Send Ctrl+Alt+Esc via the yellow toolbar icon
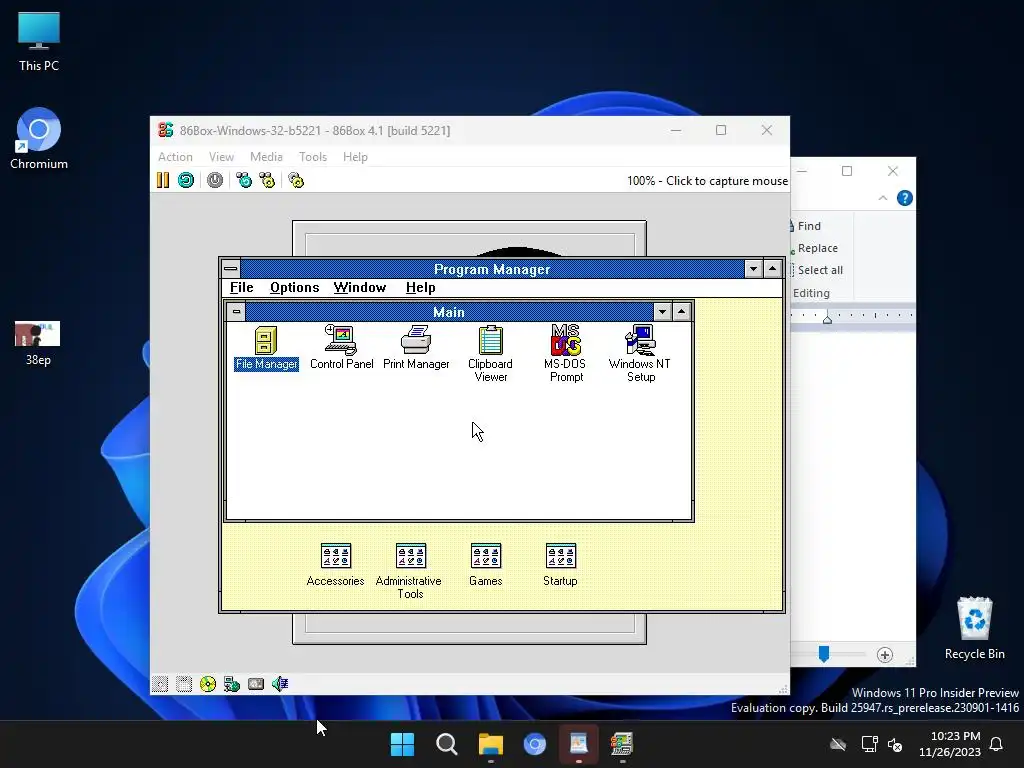Screen dimensions: 1024x768 267,180
